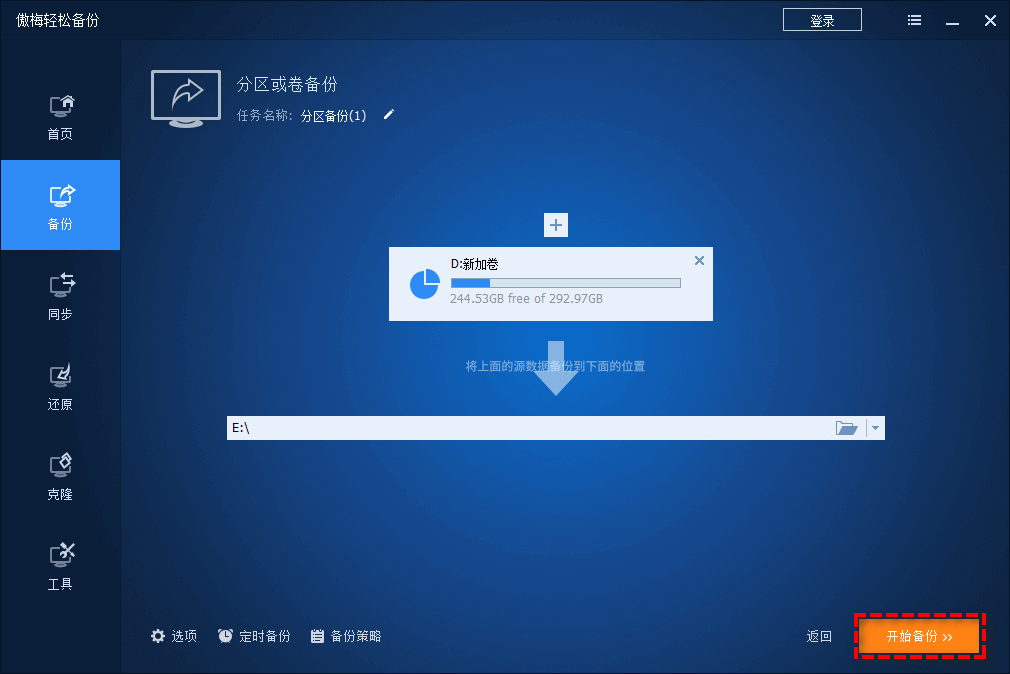The image size is (1010, 674).
Task: Click the 分区或卷备份 monitor icon
Action: [186, 99]
